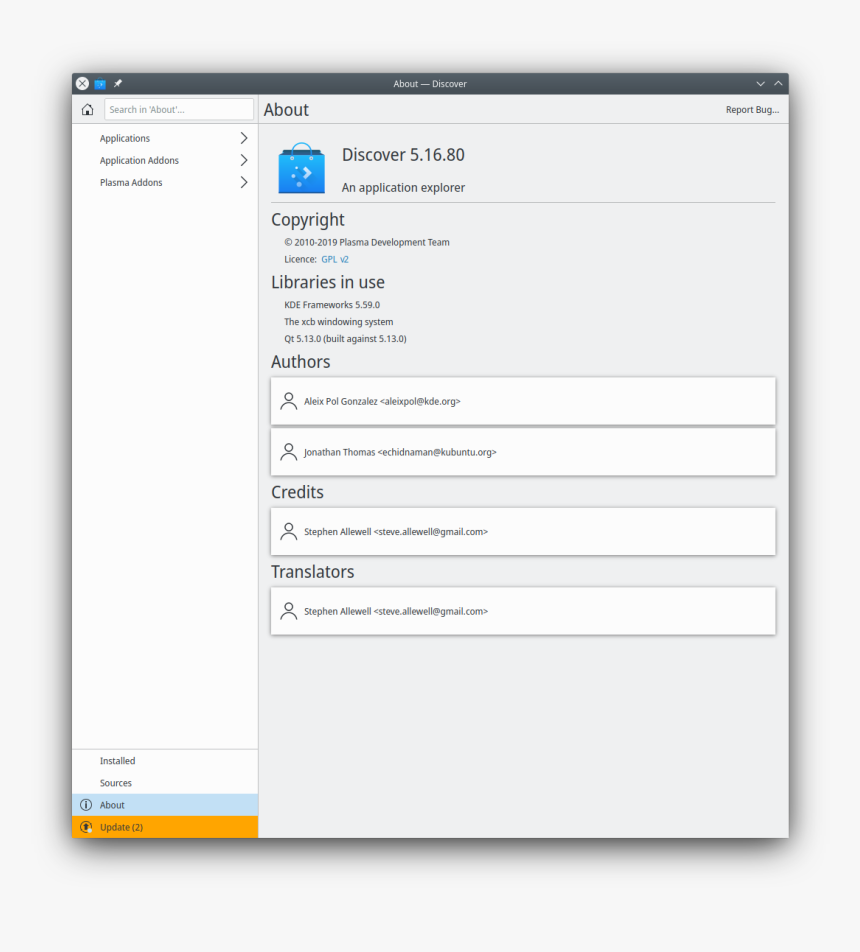This screenshot has width=860, height=952.
Task: Expand the Application Addons chevron
Action: (x=244, y=160)
